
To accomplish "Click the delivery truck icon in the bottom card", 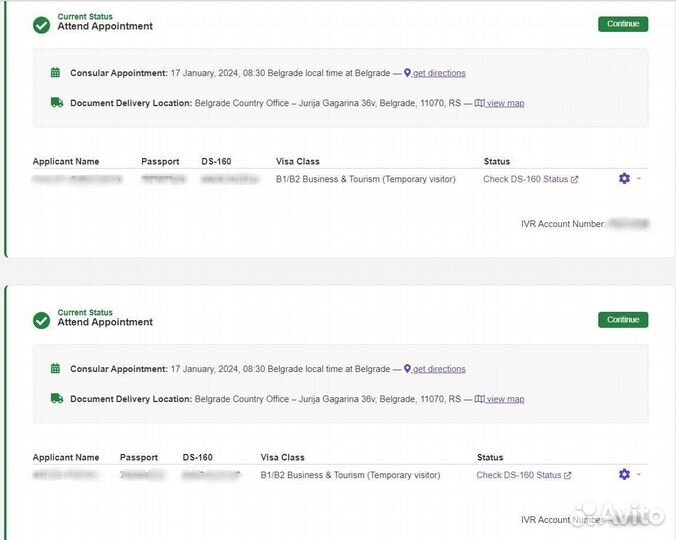I will coord(56,399).
